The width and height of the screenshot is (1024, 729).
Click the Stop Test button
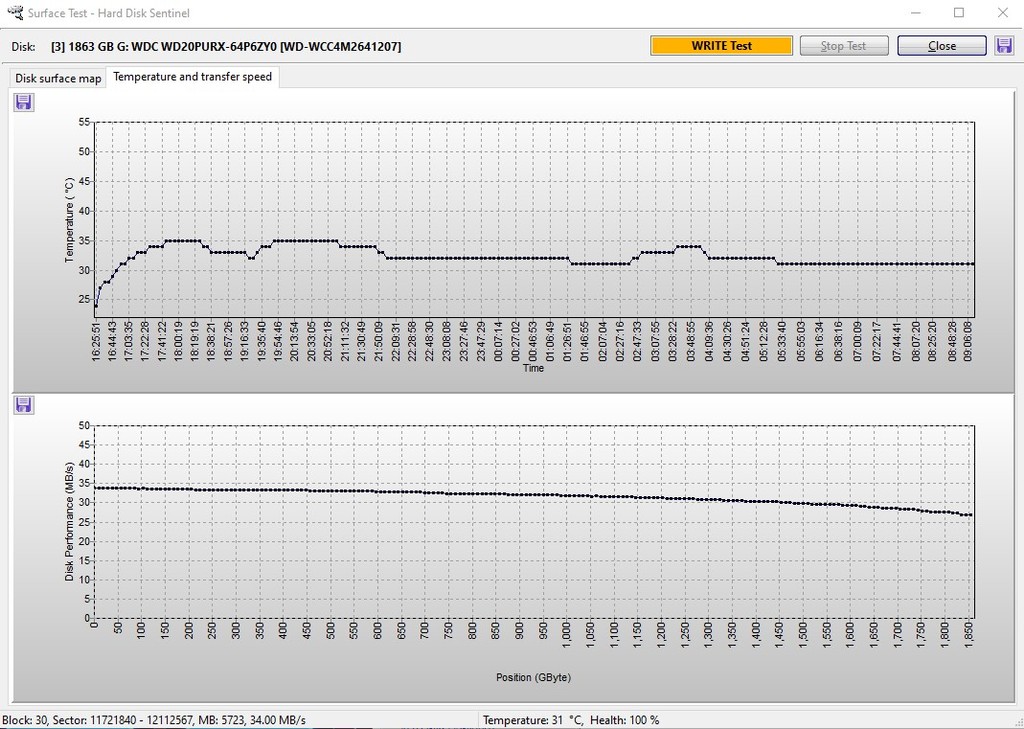(844, 46)
